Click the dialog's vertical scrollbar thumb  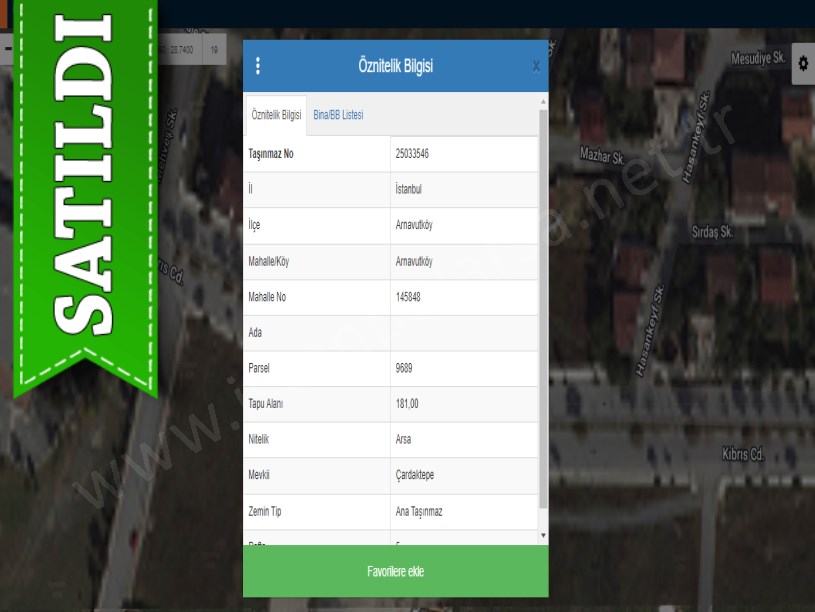(x=543, y=300)
